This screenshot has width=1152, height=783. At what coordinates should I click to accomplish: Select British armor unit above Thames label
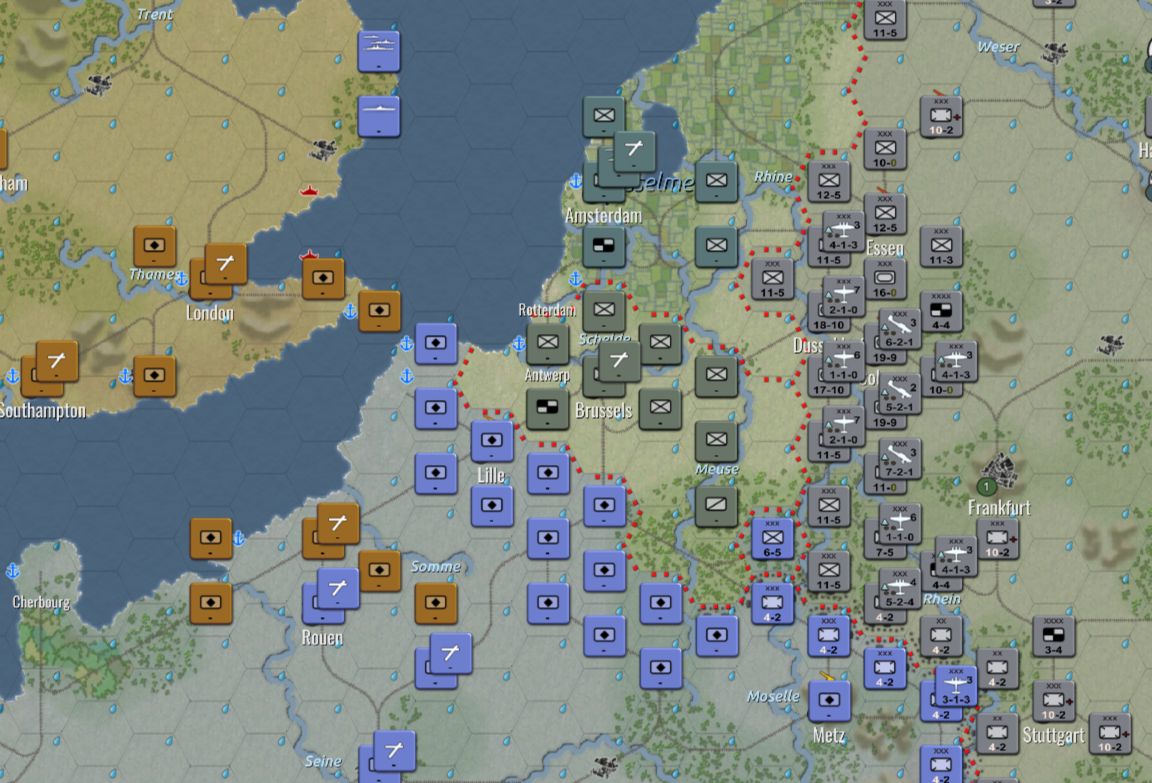(x=154, y=247)
